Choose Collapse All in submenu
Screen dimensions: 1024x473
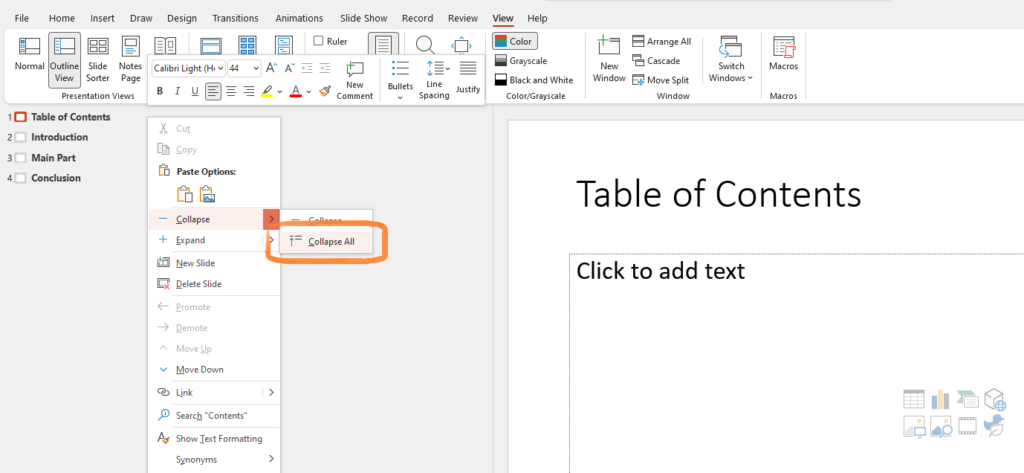(330, 241)
